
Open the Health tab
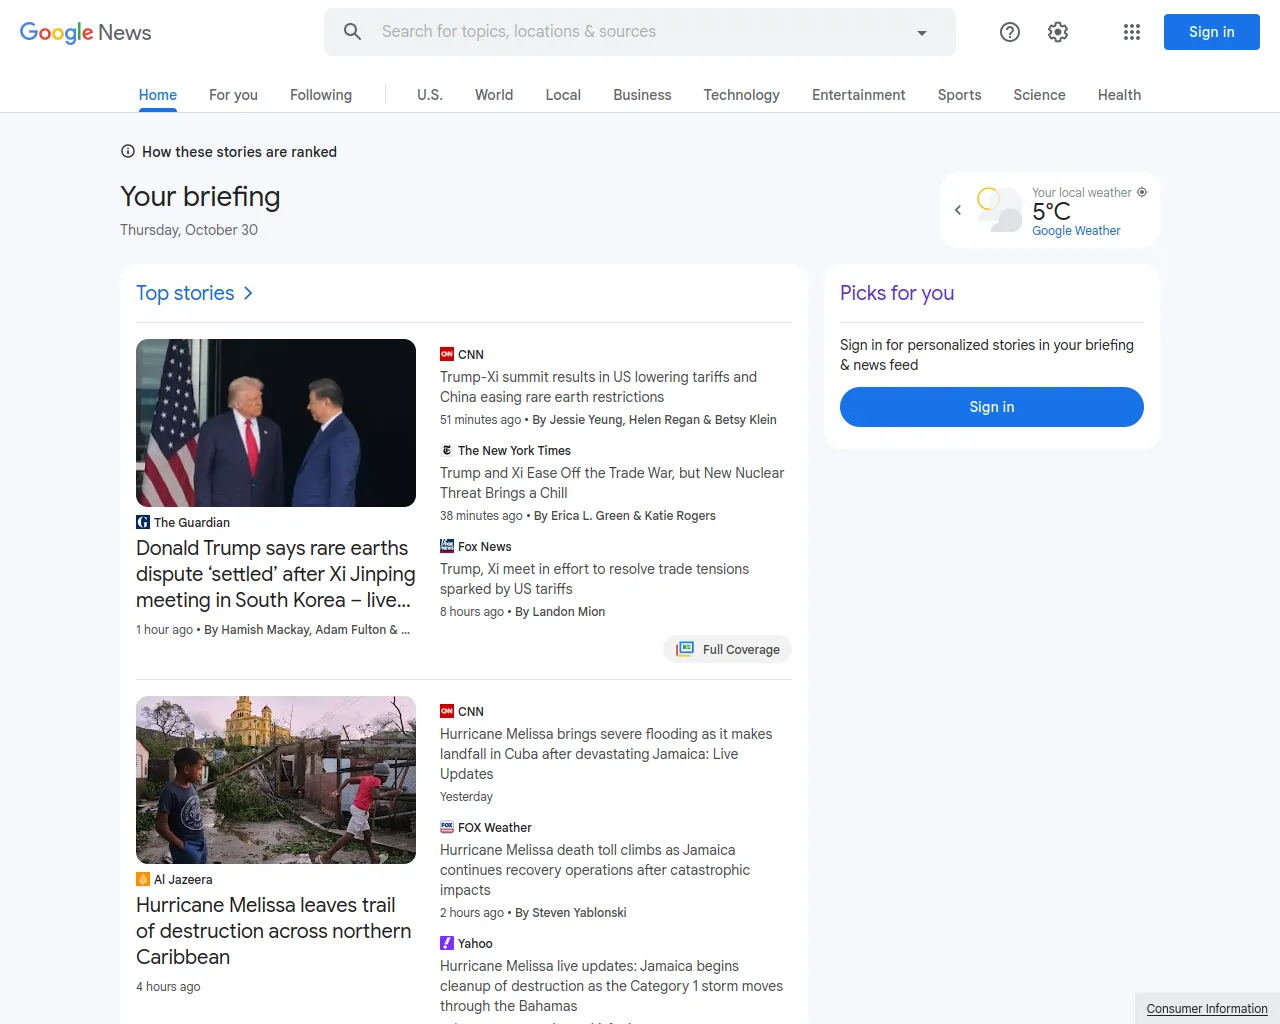point(1119,95)
